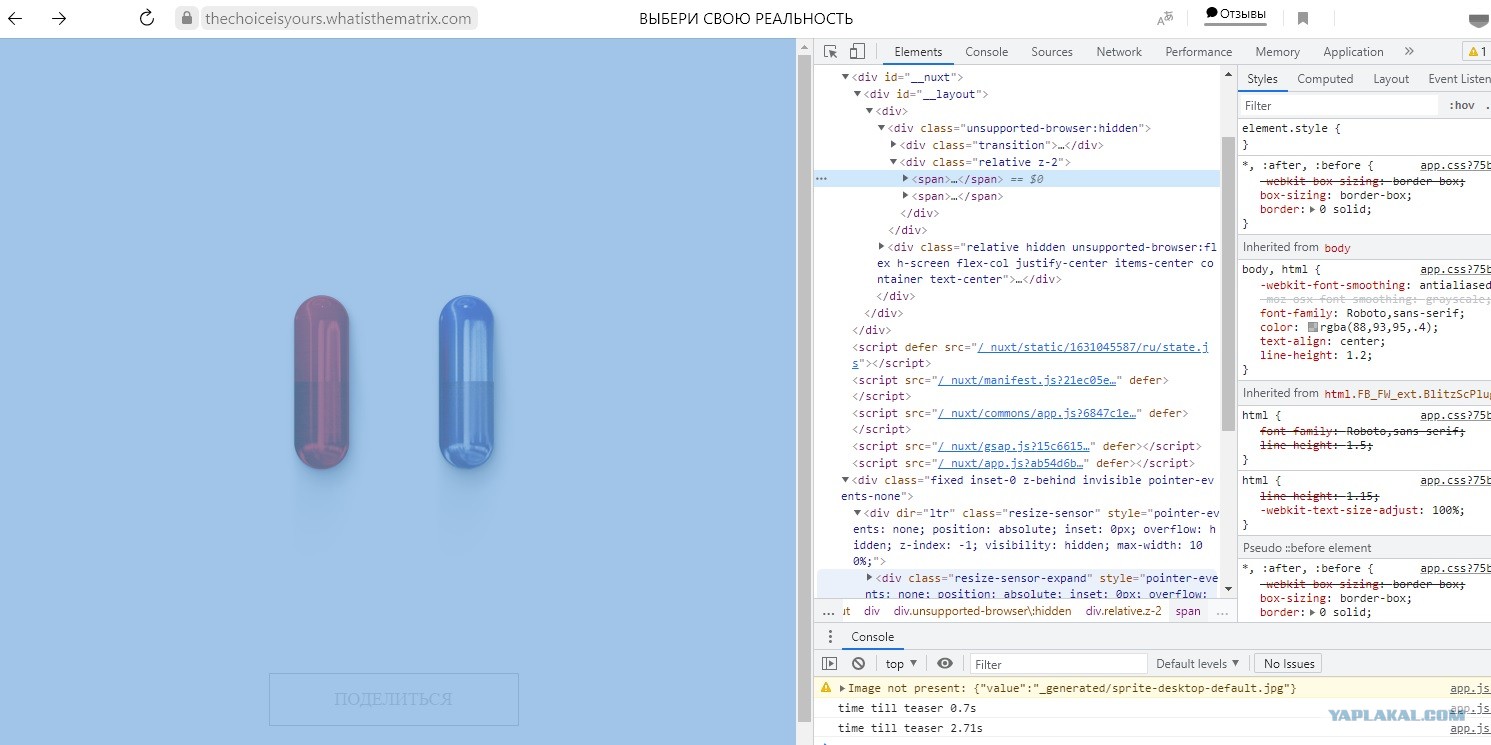1491x745 pixels.
Task: Open the Network tab
Action: pos(1119,52)
